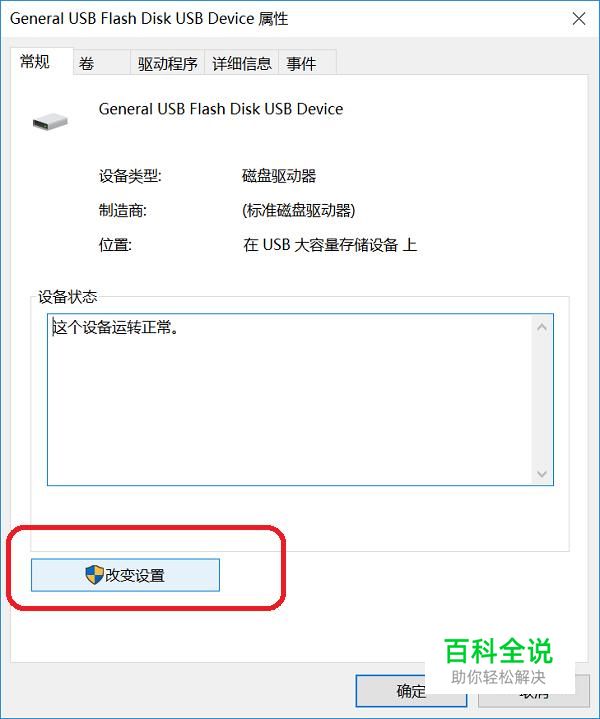Click the status box scroll up arrow
The height and width of the screenshot is (719, 600).
(542, 326)
